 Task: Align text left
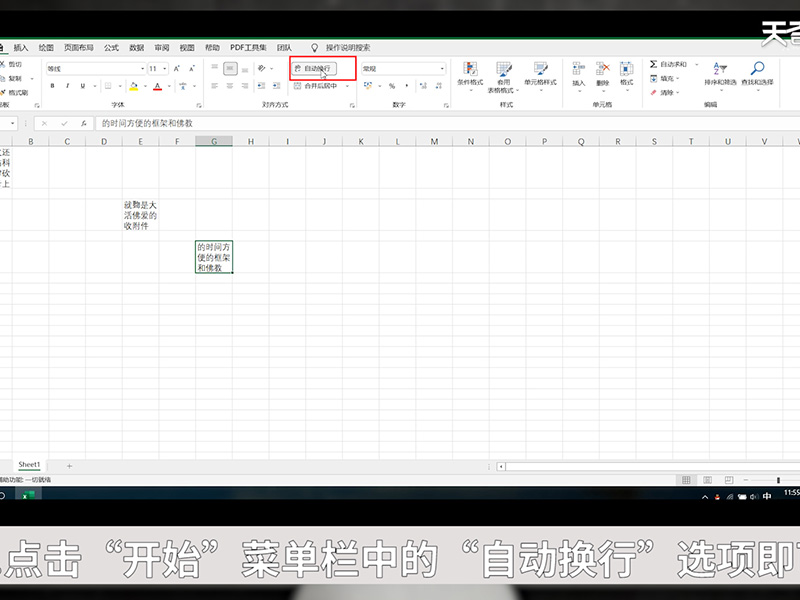pyautogui.click(x=215, y=86)
